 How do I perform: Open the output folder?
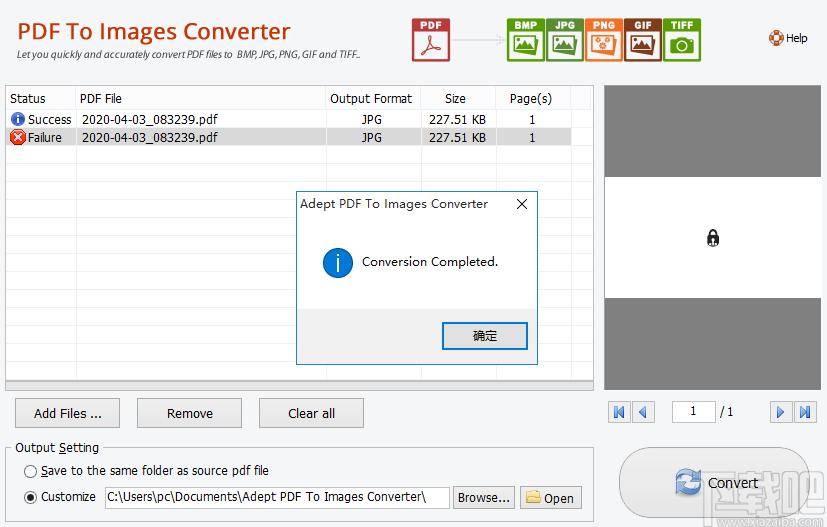(551, 497)
